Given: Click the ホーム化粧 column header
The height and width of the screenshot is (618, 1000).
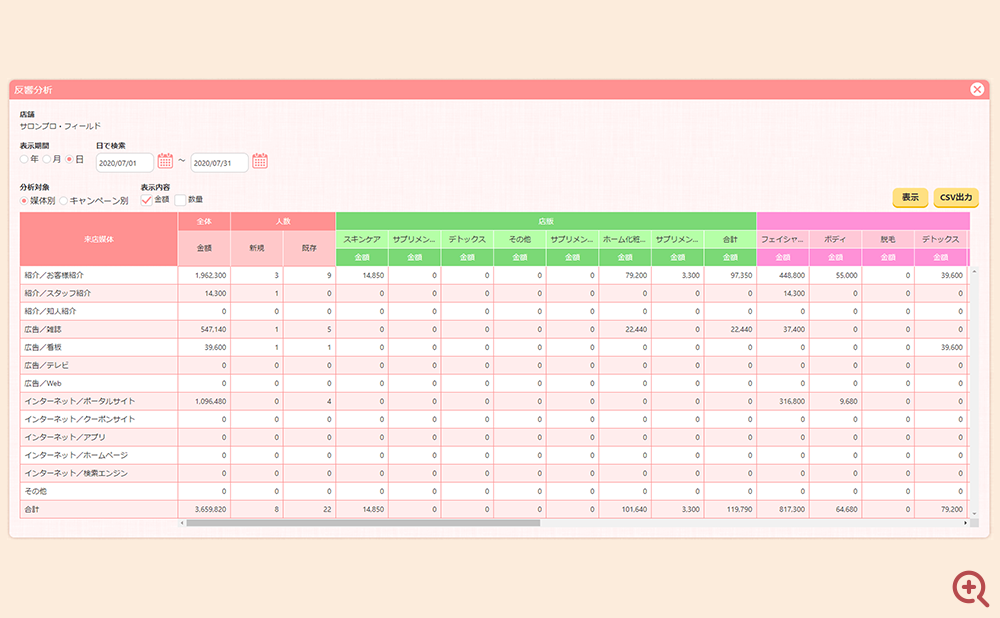Looking at the screenshot, I should pyautogui.click(x=625, y=239).
